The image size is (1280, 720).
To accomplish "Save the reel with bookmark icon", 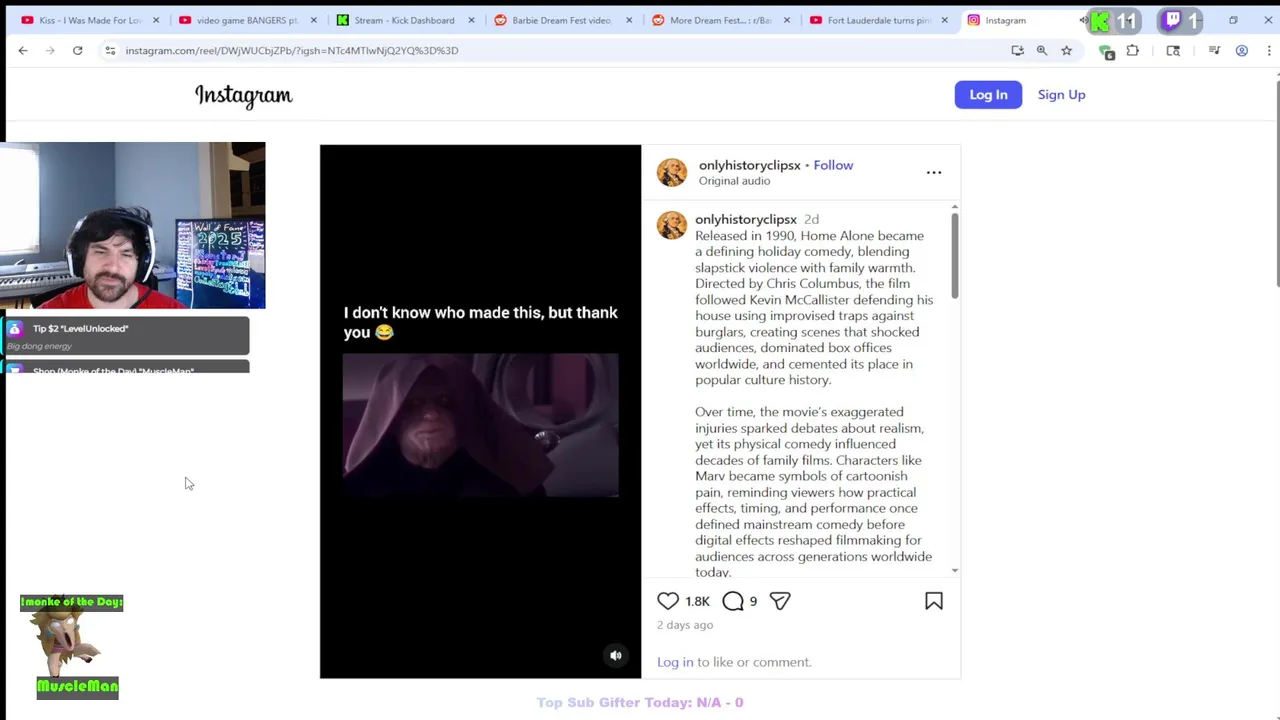I will coord(934,601).
